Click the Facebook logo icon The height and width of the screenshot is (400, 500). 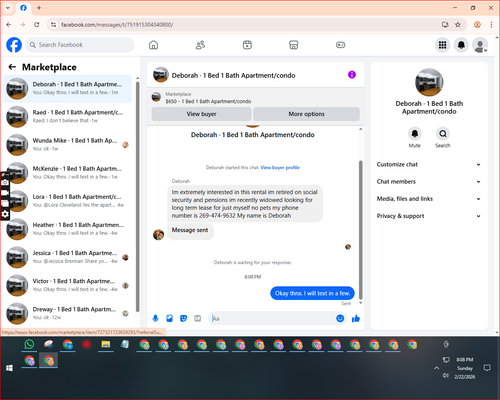point(14,45)
